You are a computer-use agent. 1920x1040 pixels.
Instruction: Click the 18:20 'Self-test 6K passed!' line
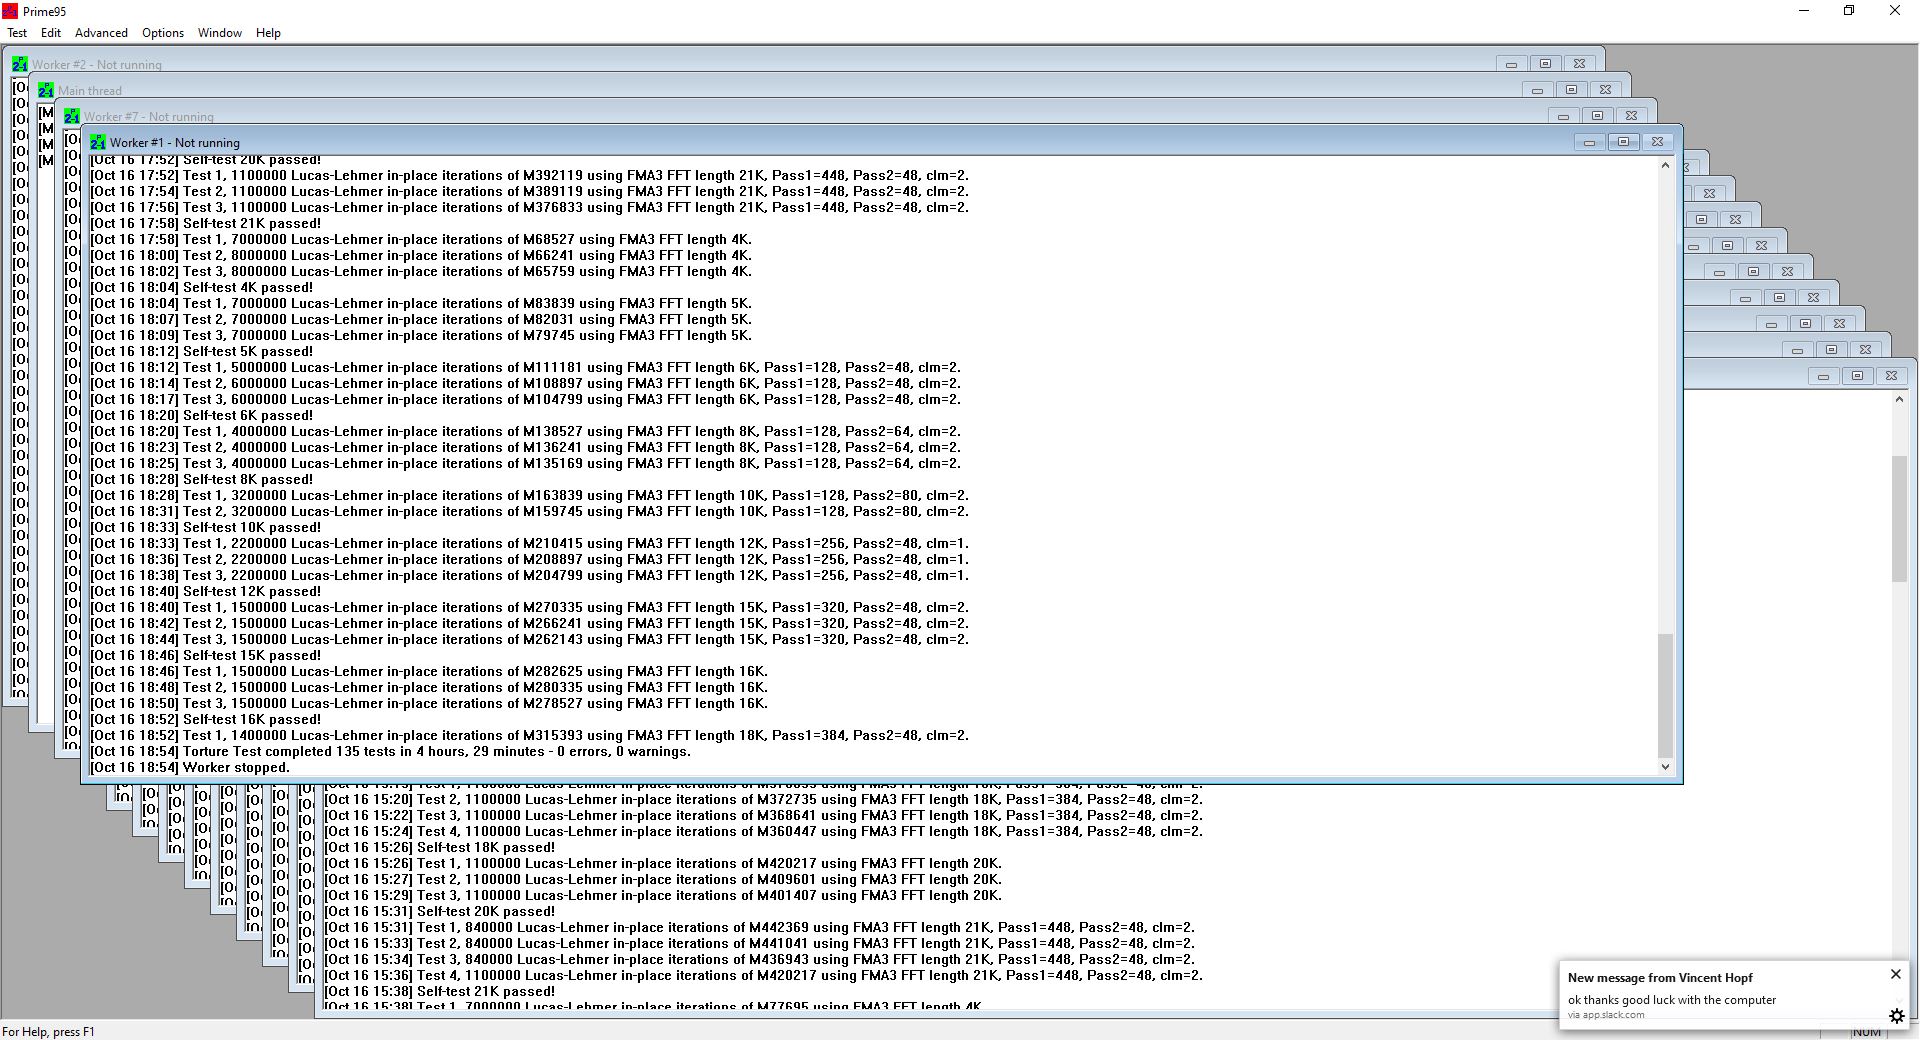201,415
